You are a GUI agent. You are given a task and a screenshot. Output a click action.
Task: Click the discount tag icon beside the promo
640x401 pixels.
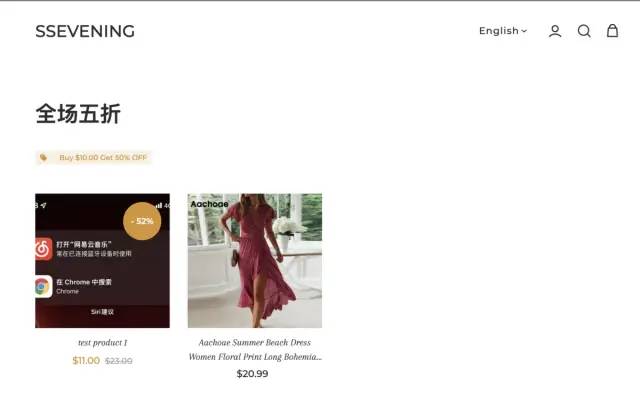coord(43,158)
